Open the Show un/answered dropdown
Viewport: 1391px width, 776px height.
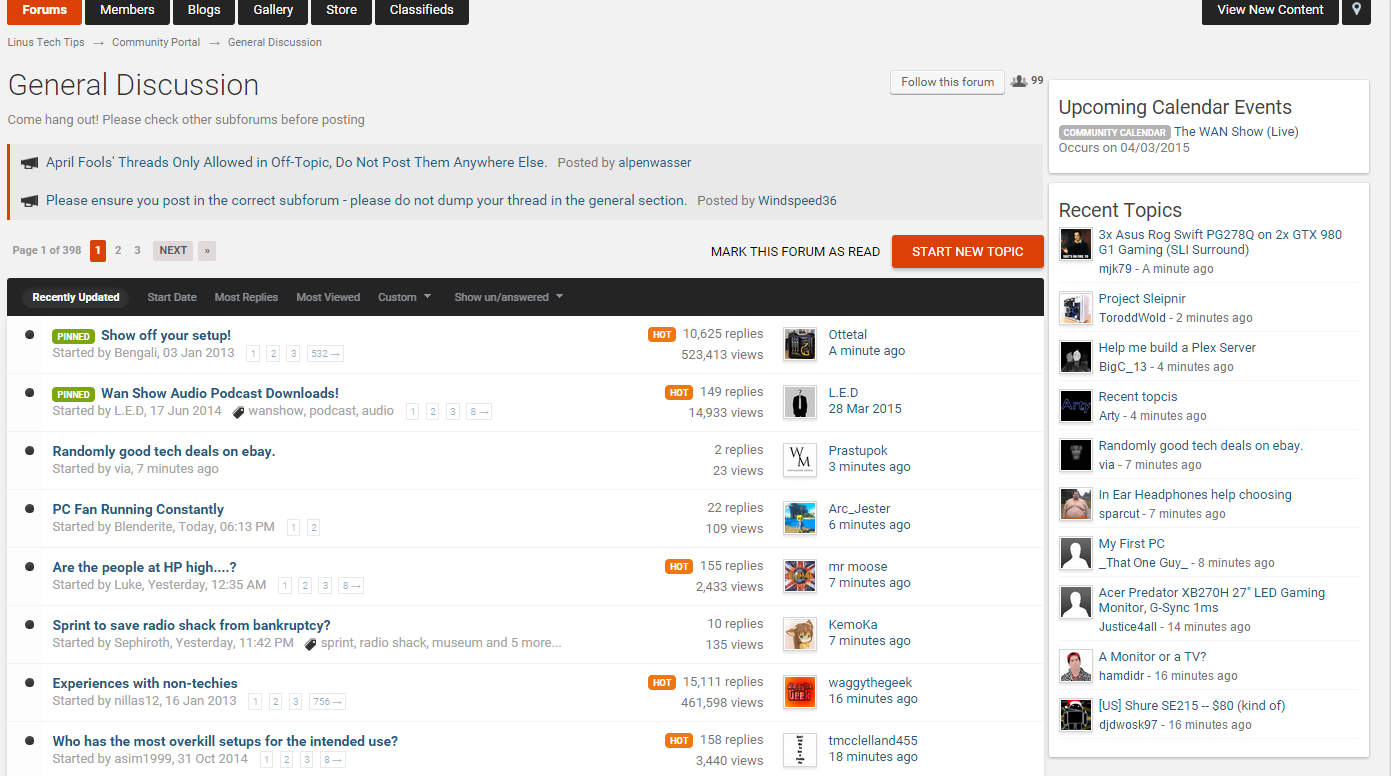click(x=508, y=297)
